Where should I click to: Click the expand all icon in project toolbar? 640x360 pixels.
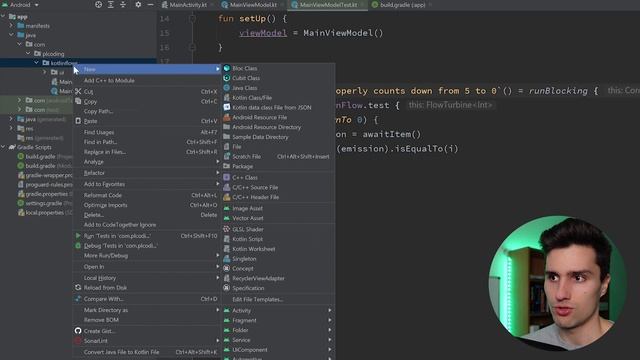pos(111,4)
